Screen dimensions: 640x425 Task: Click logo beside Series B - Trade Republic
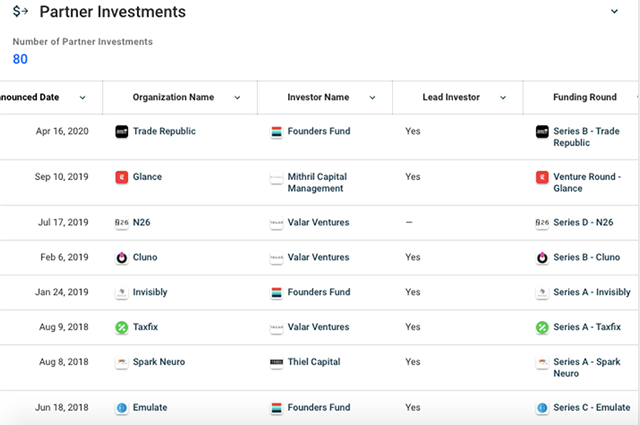coord(542,131)
